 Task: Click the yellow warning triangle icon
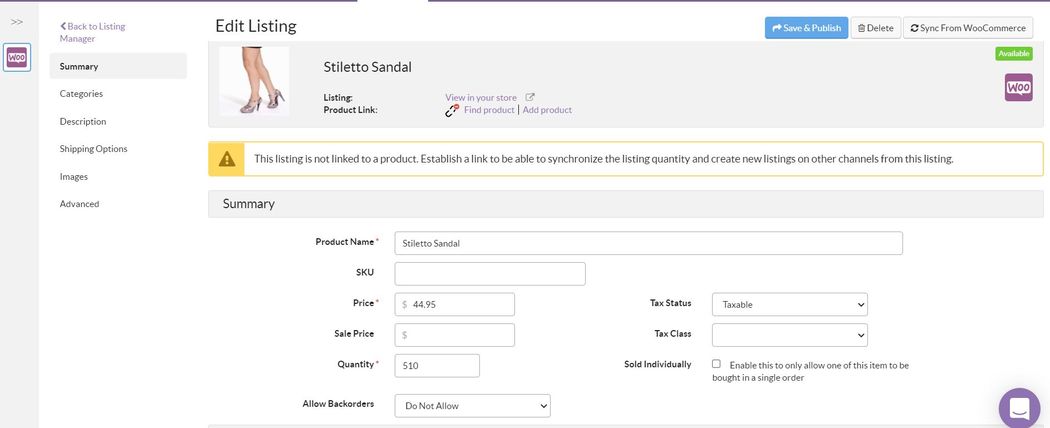[228, 158]
